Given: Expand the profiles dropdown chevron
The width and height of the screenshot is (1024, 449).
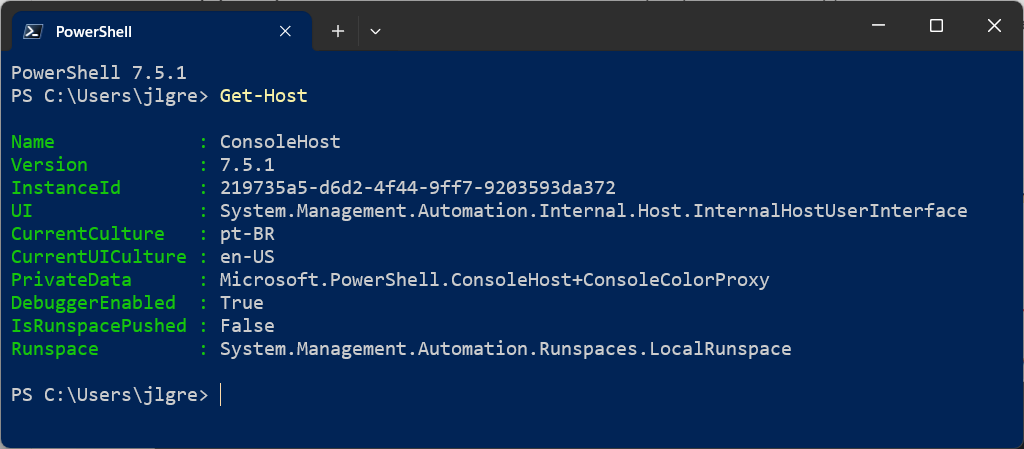Looking at the screenshot, I should pos(375,31).
